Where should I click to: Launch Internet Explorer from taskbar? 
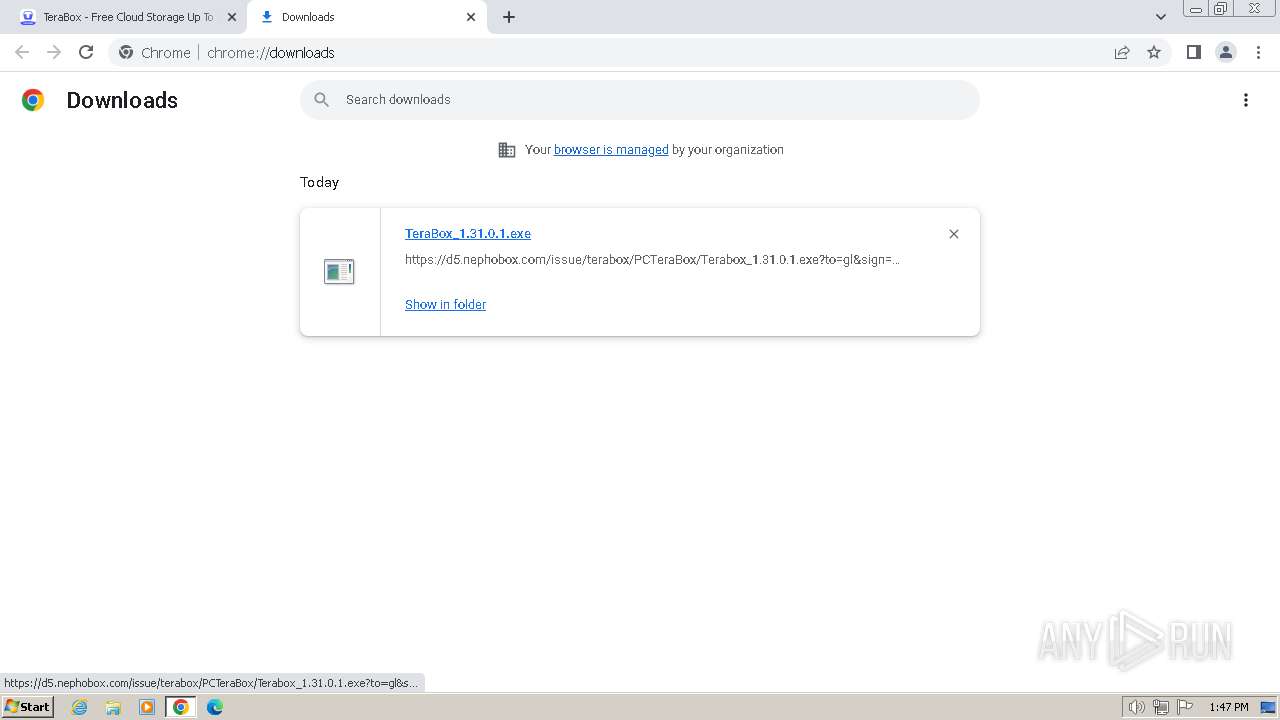click(80, 707)
